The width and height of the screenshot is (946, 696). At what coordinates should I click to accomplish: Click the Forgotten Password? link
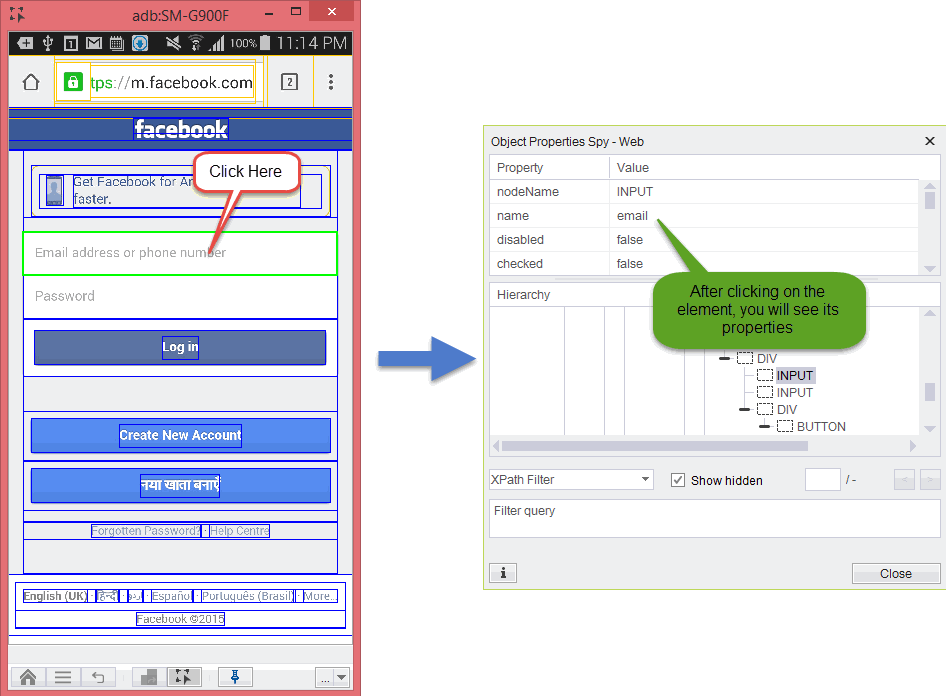click(146, 531)
